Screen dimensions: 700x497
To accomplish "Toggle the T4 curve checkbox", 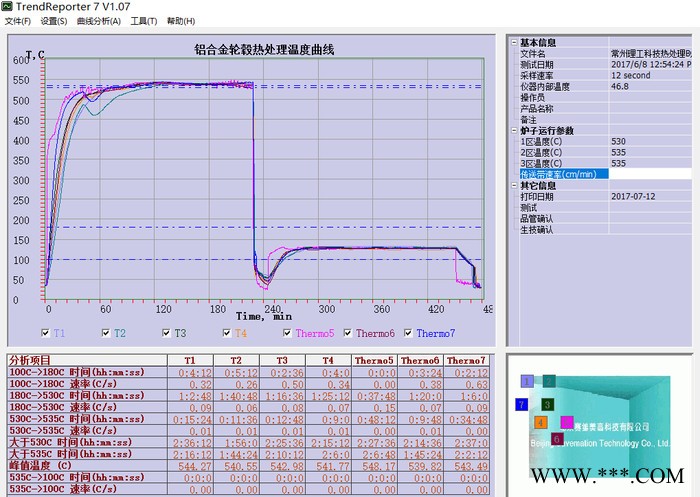I will click(x=226, y=333).
